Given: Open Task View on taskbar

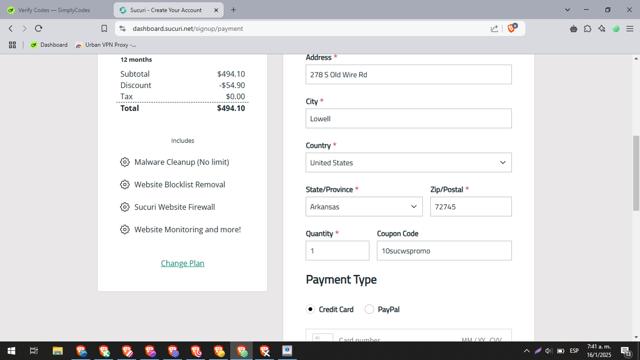Looking at the screenshot, I should click(34, 351).
